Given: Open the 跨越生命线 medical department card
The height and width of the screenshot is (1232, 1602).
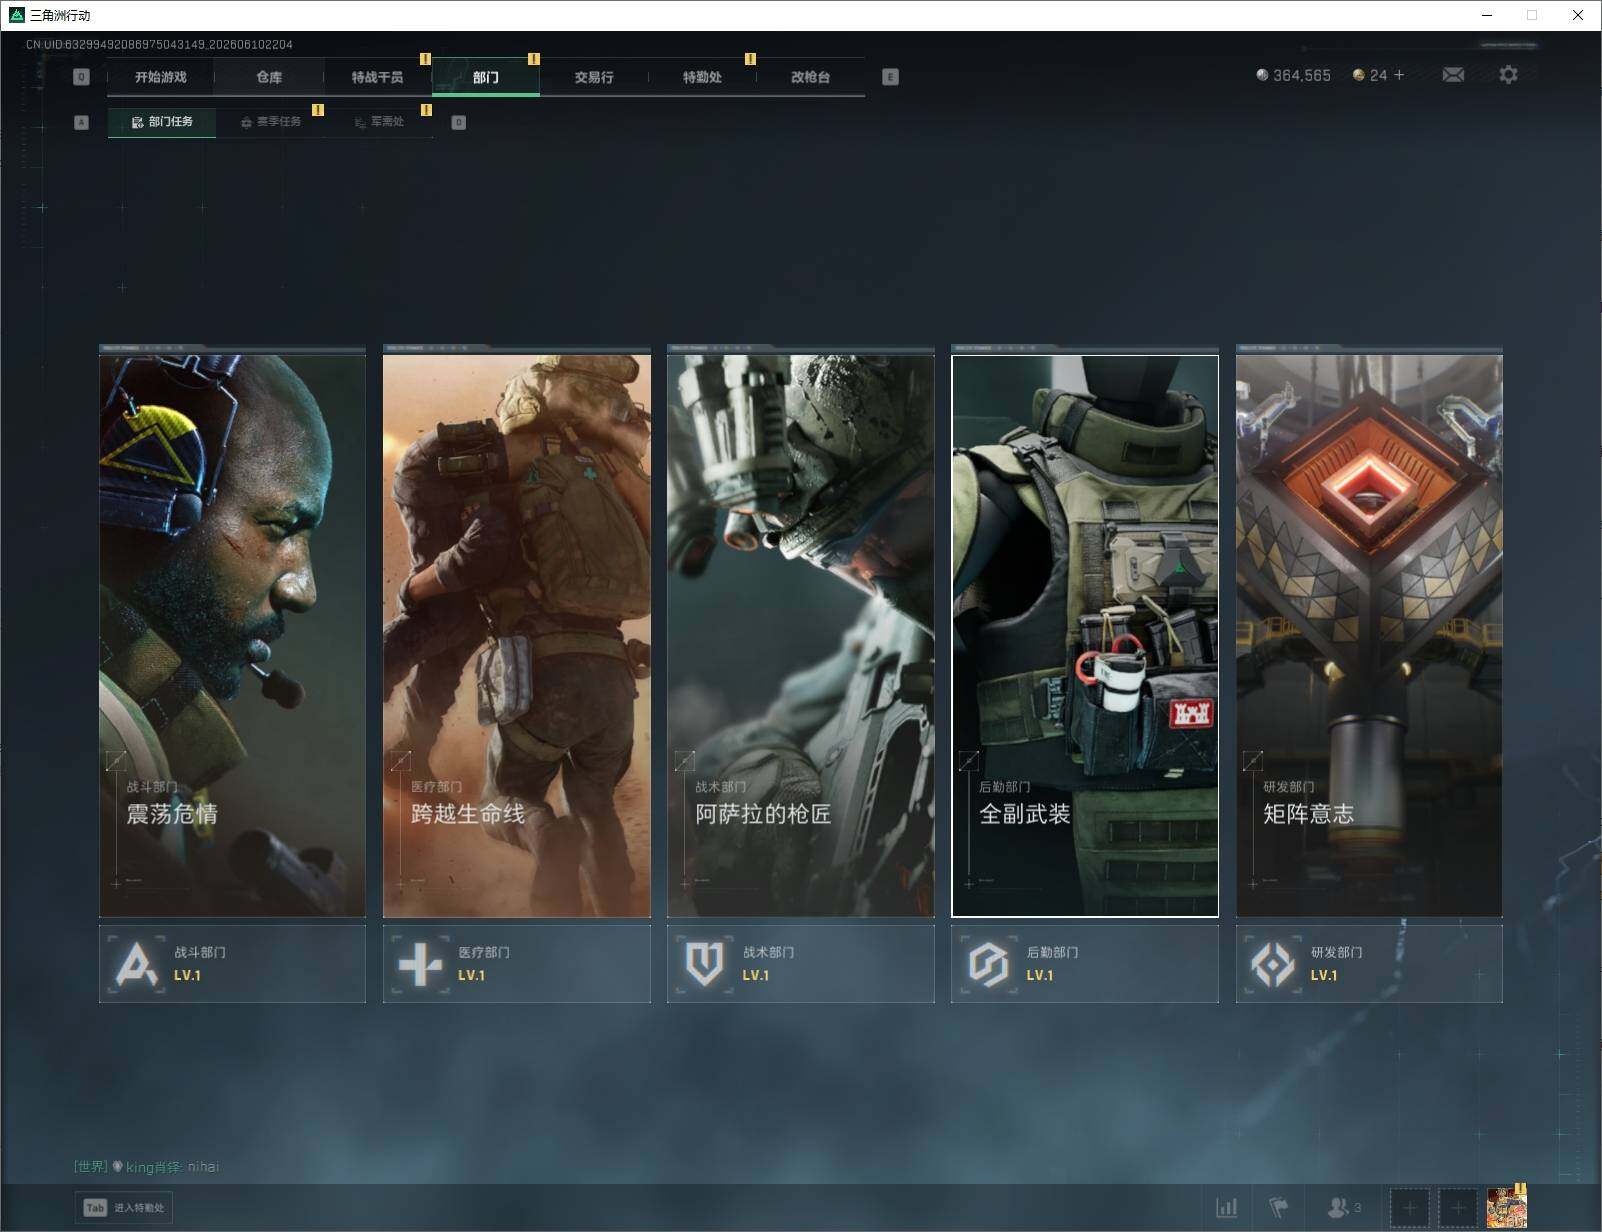Looking at the screenshot, I should (517, 635).
